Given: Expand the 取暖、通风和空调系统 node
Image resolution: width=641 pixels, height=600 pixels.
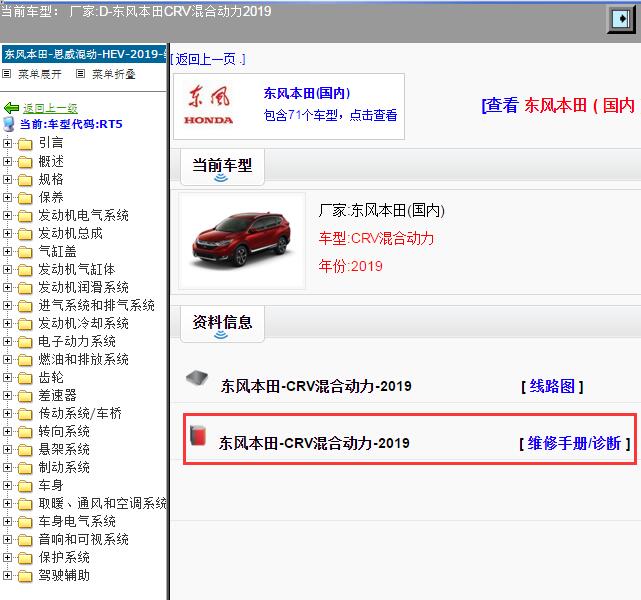Looking at the screenshot, I should coord(7,503).
